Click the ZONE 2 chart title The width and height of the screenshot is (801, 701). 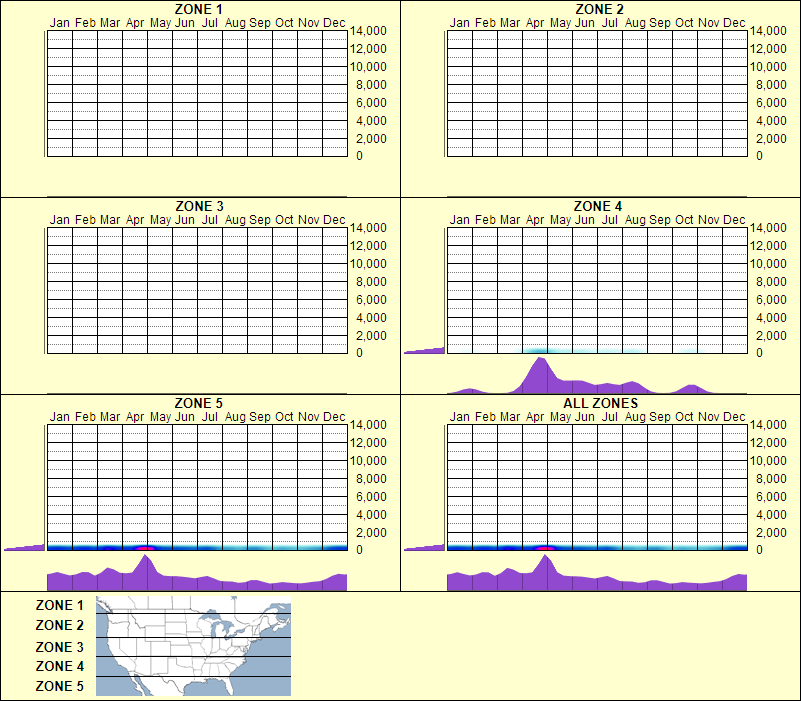[x=599, y=9]
